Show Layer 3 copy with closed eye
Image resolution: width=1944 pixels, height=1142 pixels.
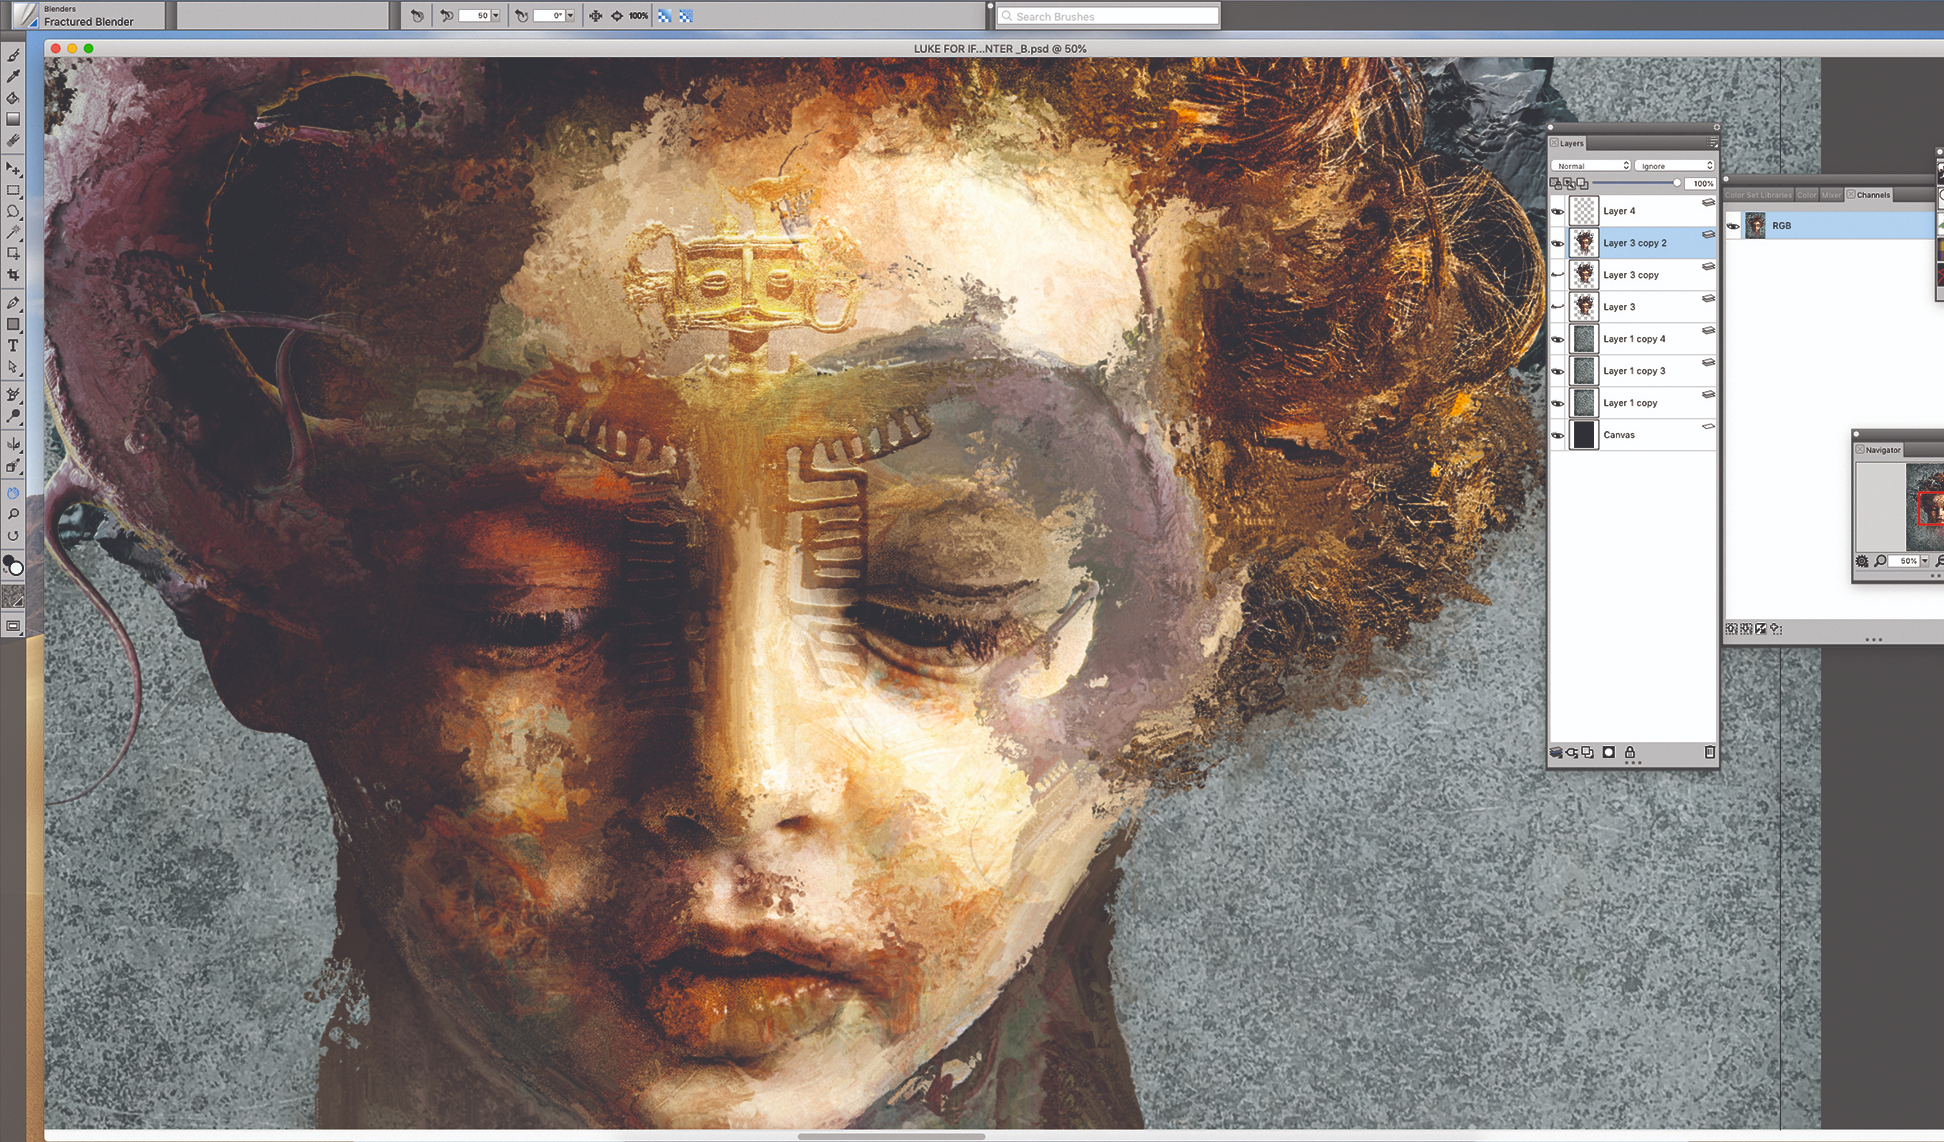pos(1557,275)
